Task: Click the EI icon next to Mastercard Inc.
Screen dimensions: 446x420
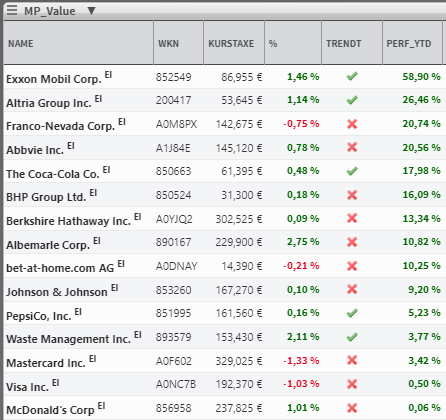Action: [92, 359]
